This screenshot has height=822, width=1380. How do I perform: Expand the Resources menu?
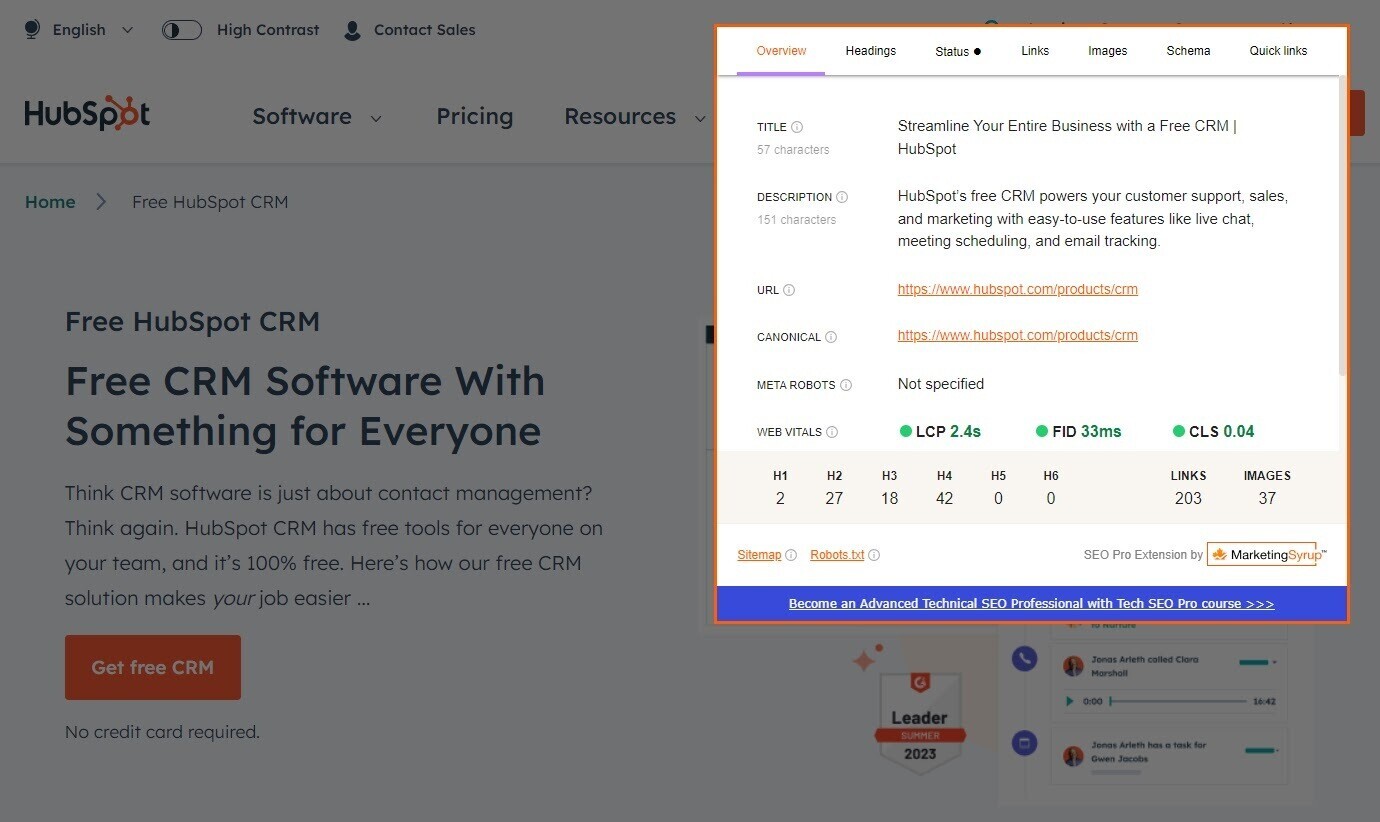[634, 116]
